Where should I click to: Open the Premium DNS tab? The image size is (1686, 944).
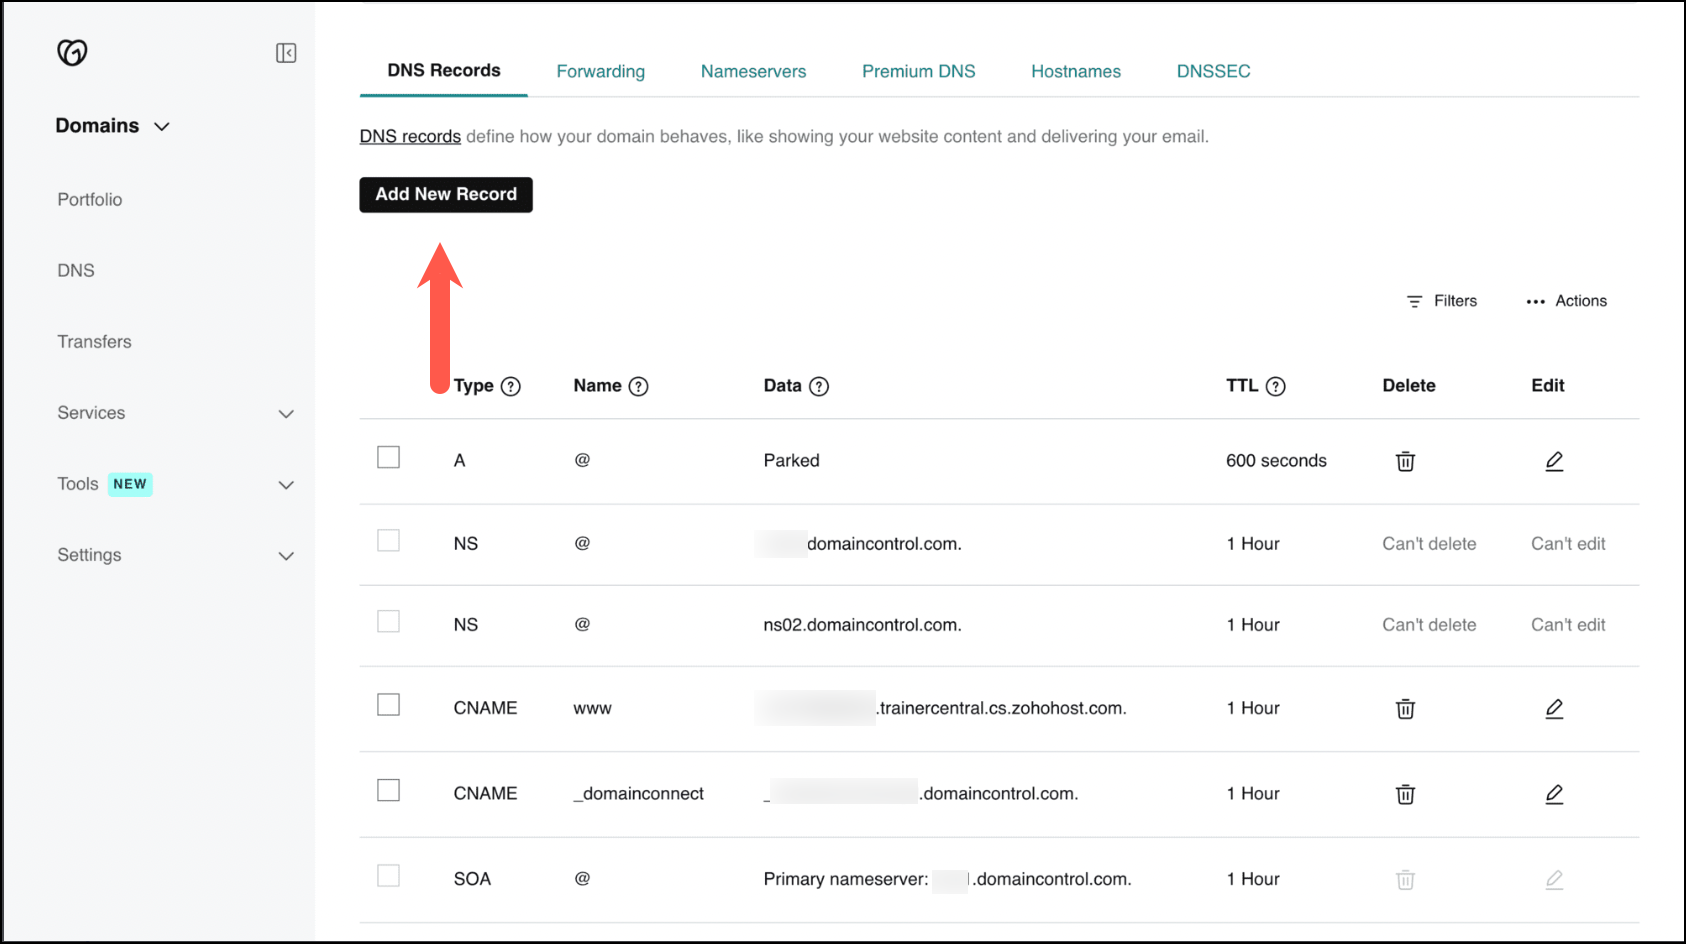pos(918,71)
